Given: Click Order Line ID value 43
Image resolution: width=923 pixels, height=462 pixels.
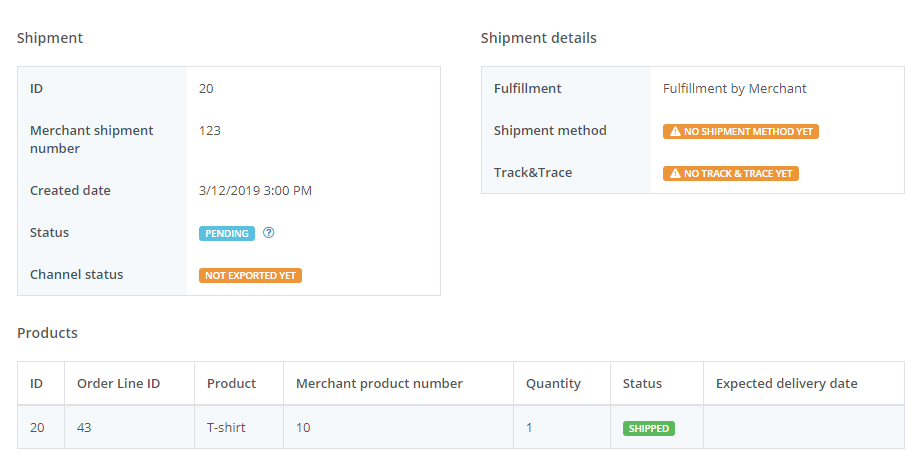Looking at the screenshot, I should click(x=85, y=428).
